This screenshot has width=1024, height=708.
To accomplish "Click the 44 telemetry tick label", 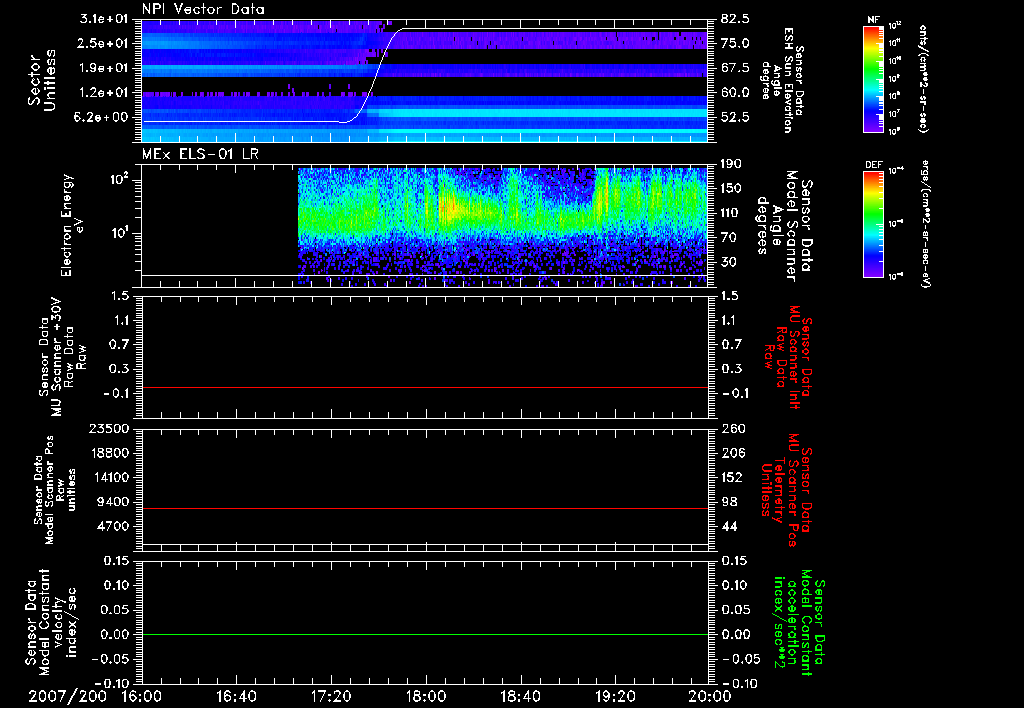I will pyautogui.click(x=729, y=526).
